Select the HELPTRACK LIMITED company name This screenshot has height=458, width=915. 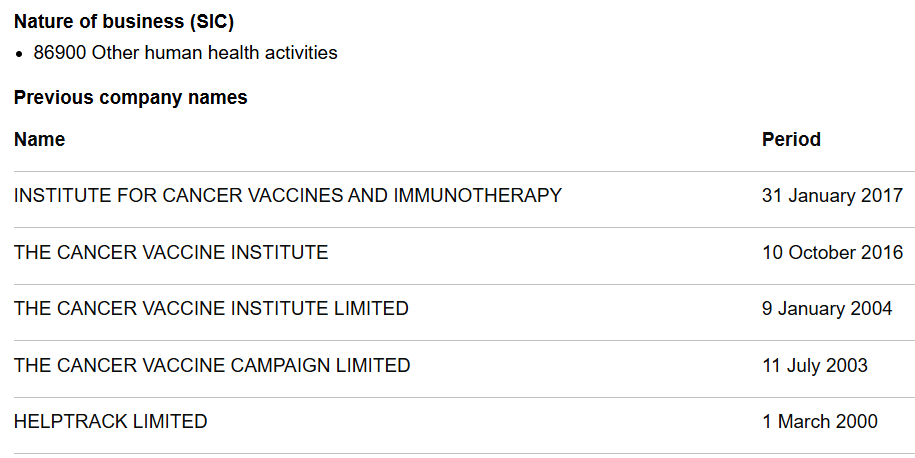pyautogui.click(x=111, y=422)
